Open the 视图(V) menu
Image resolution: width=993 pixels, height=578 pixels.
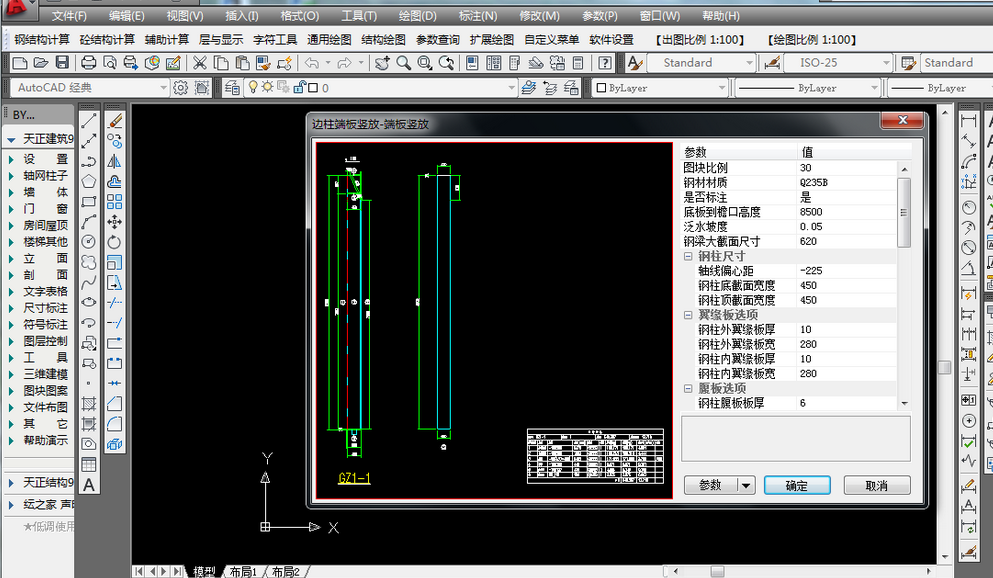185,16
